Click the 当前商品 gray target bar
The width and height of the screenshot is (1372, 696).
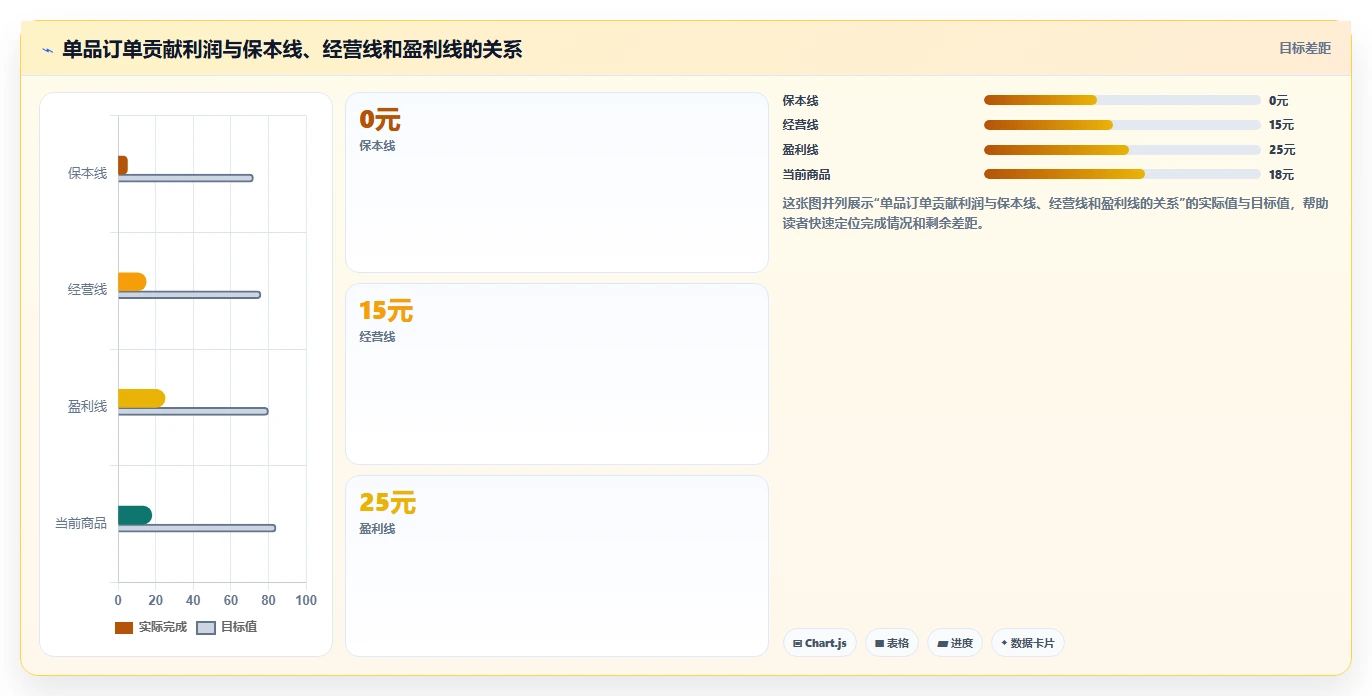click(197, 528)
